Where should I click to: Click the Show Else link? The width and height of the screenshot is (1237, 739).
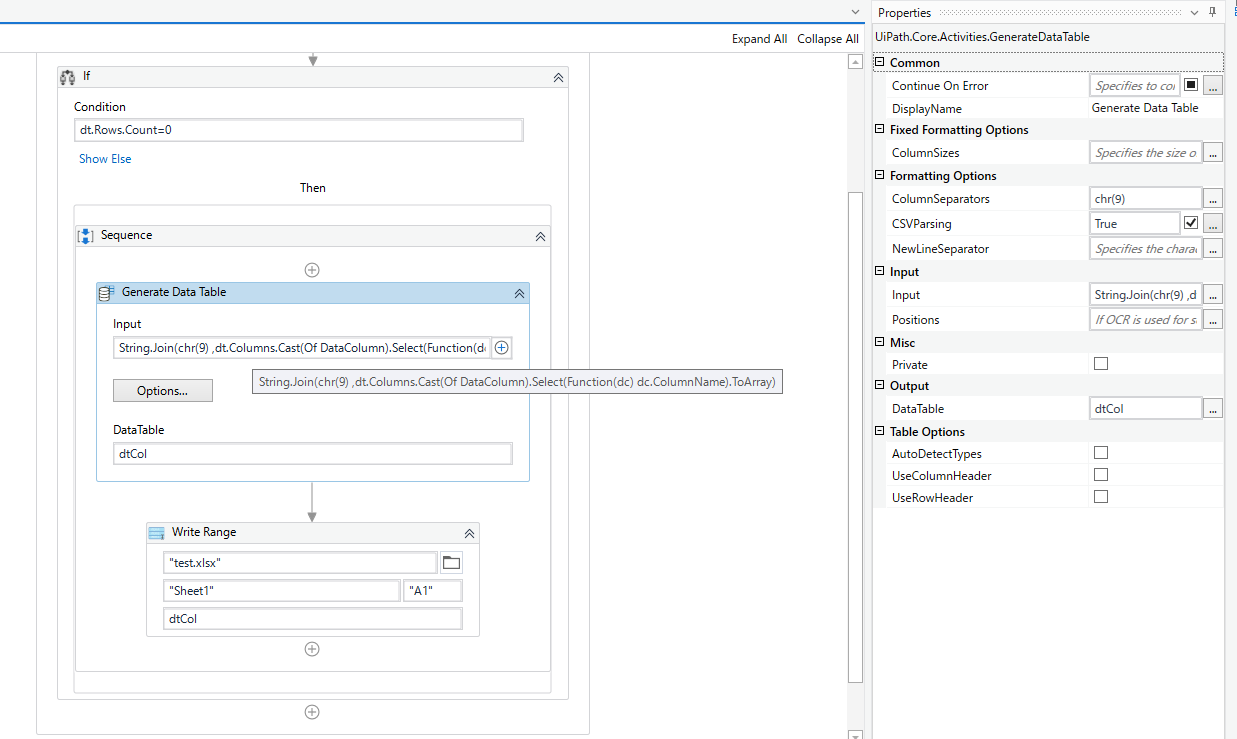click(104, 158)
